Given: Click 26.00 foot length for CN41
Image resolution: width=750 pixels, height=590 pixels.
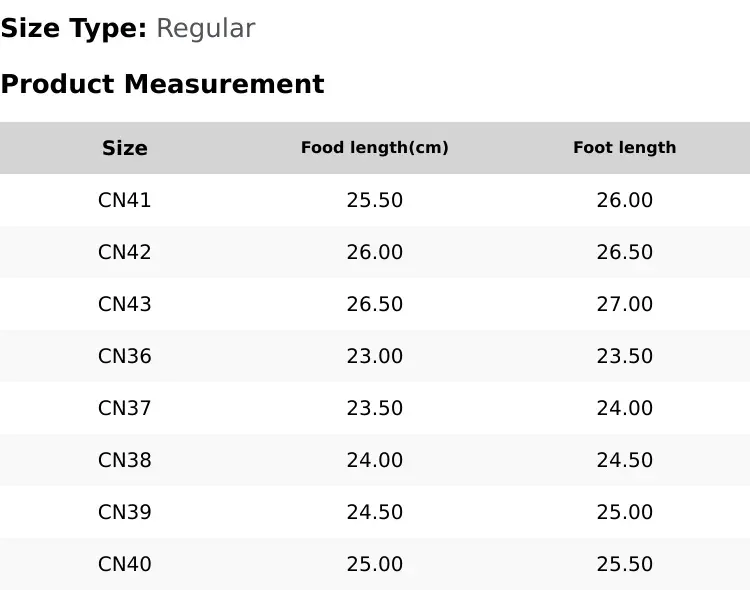Looking at the screenshot, I should point(625,200).
